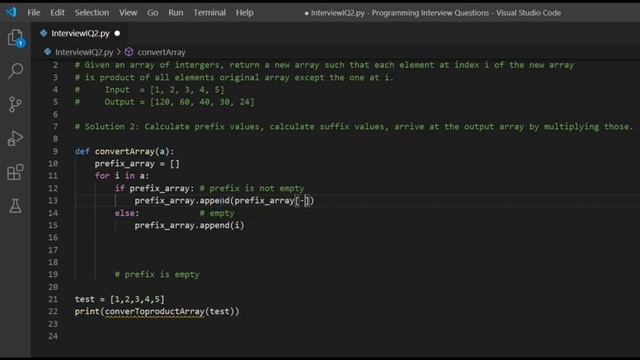Click unsaved dot on InterviewIQ2.py tab

point(117,33)
